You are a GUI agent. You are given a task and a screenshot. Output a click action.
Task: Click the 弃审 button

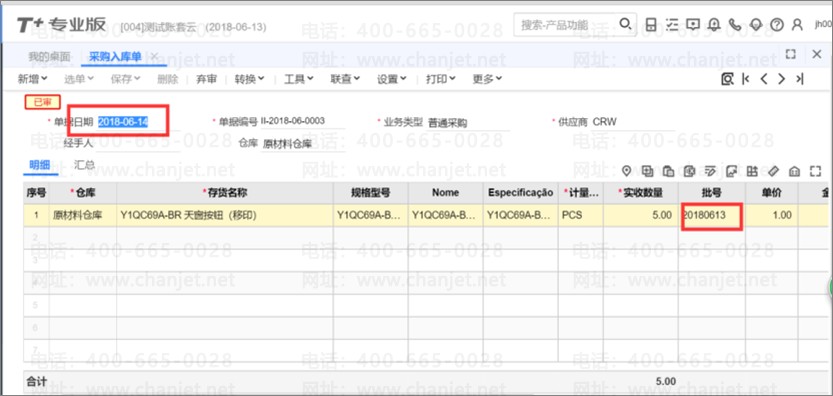(207, 79)
